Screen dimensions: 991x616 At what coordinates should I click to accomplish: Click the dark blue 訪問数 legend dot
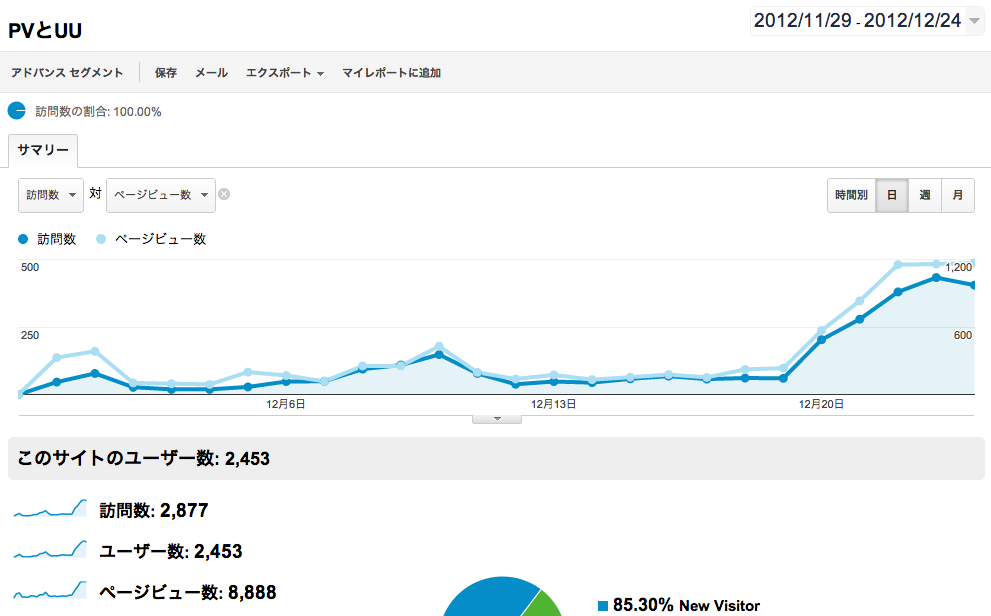pyautogui.click(x=23, y=239)
